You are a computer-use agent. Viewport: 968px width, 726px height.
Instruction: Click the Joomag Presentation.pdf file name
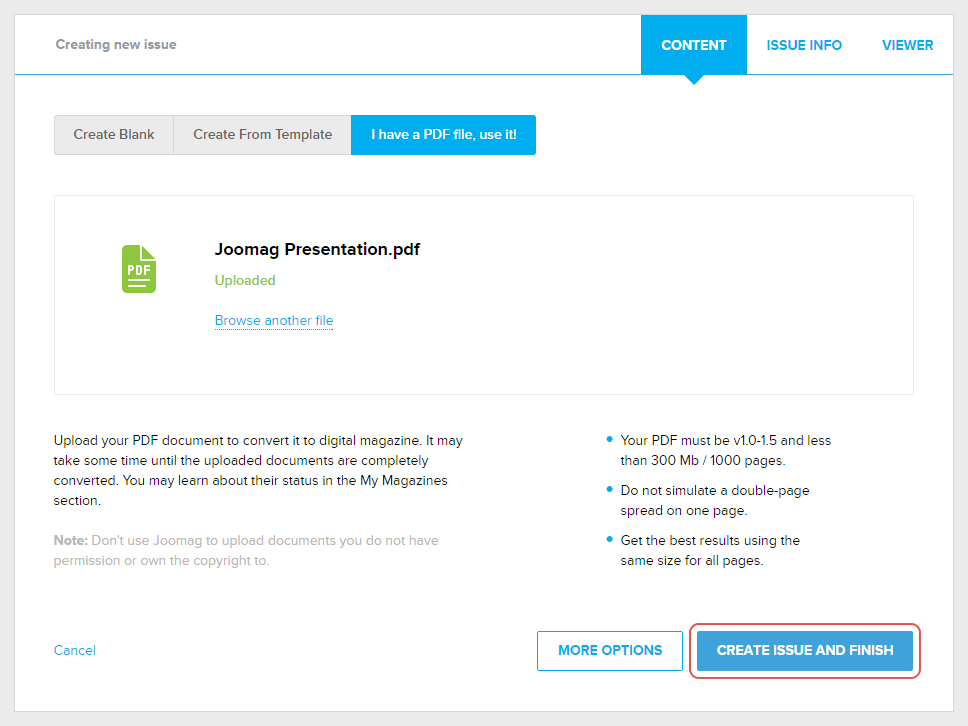[317, 249]
